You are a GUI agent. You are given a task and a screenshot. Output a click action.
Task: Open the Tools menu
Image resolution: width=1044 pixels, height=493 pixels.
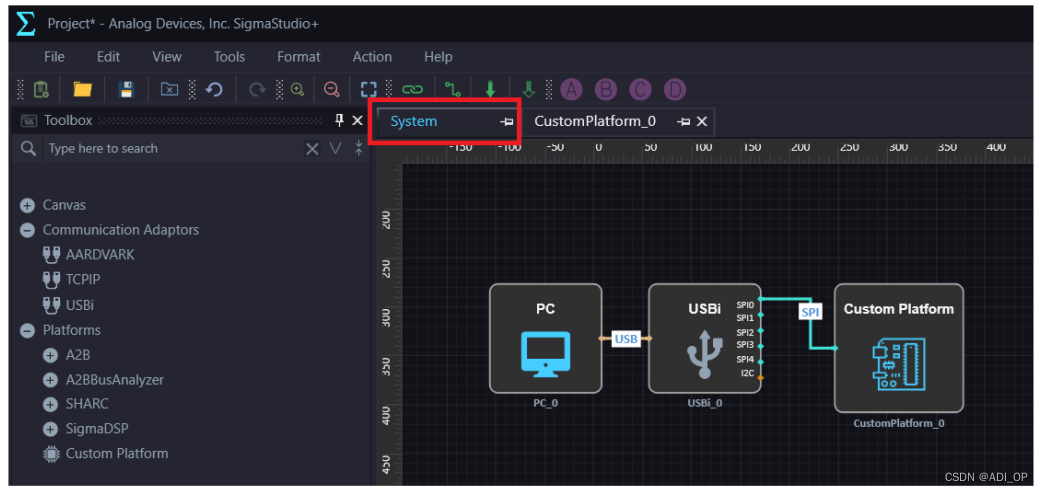[x=229, y=57]
